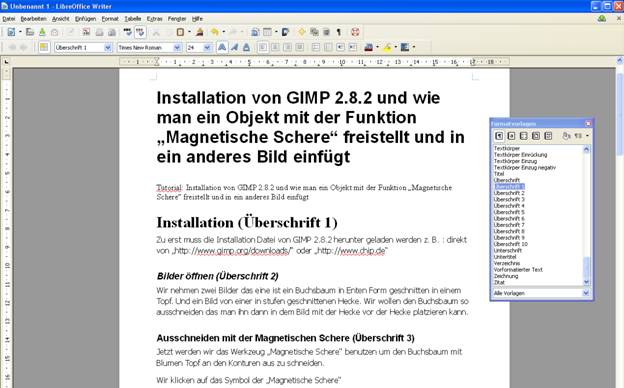Open the background color dropdown arrow
Image resolution: width=624 pixels, height=388 pixels.
pyautogui.click(x=414, y=47)
